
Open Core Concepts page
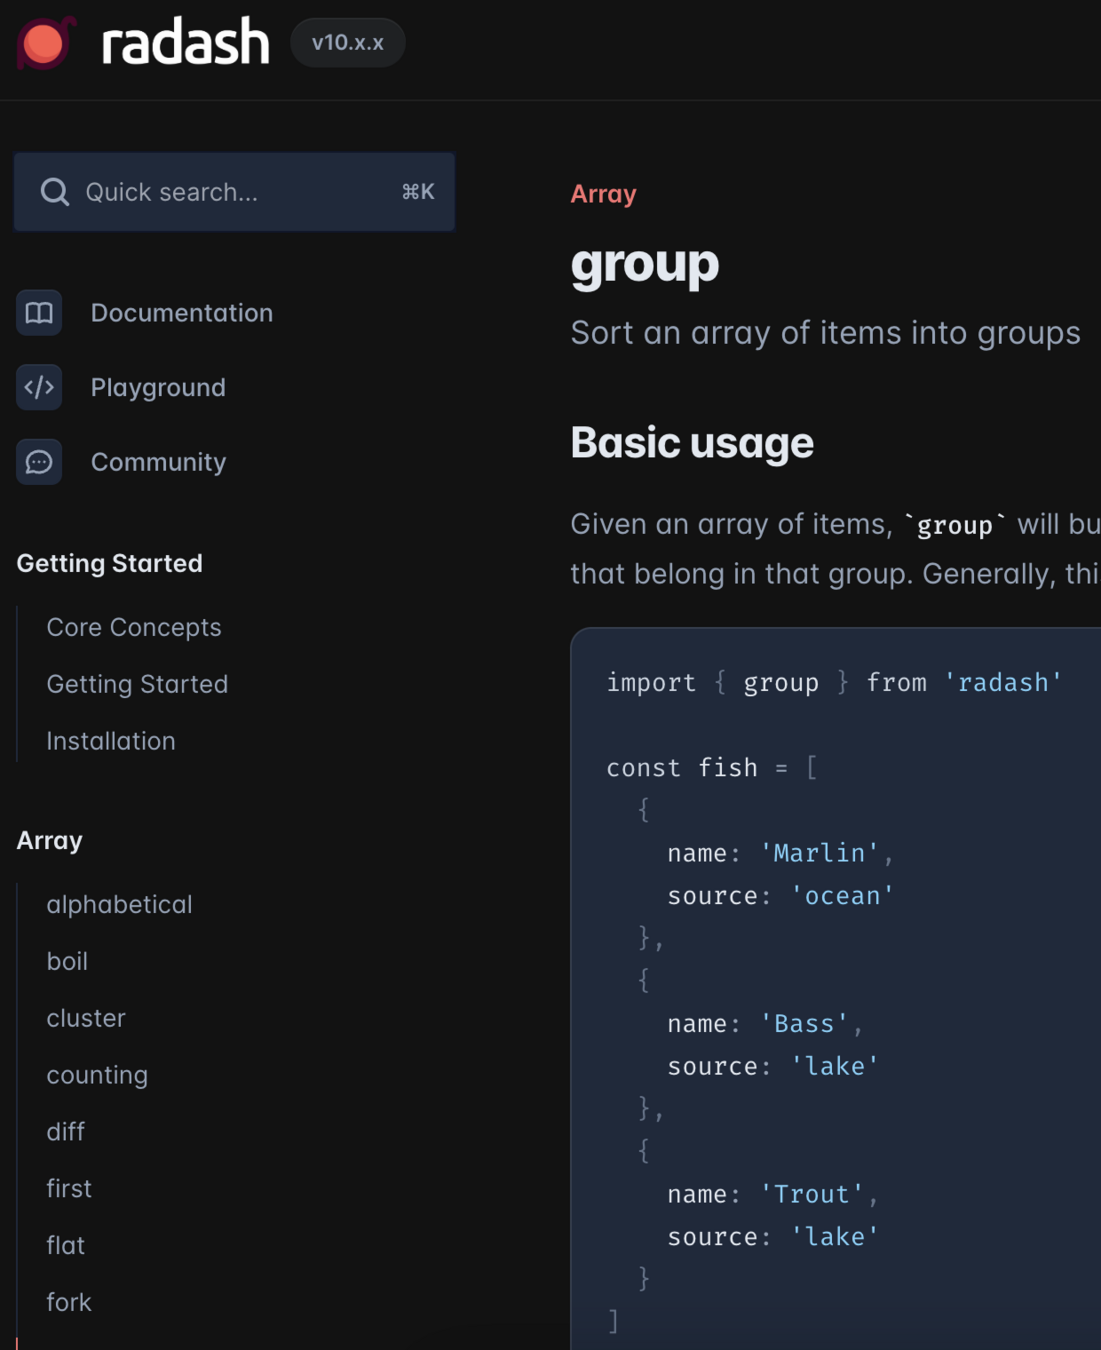[x=134, y=627]
